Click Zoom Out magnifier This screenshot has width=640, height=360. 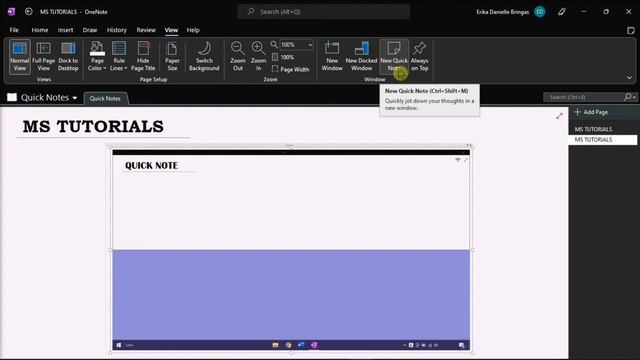click(238, 56)
